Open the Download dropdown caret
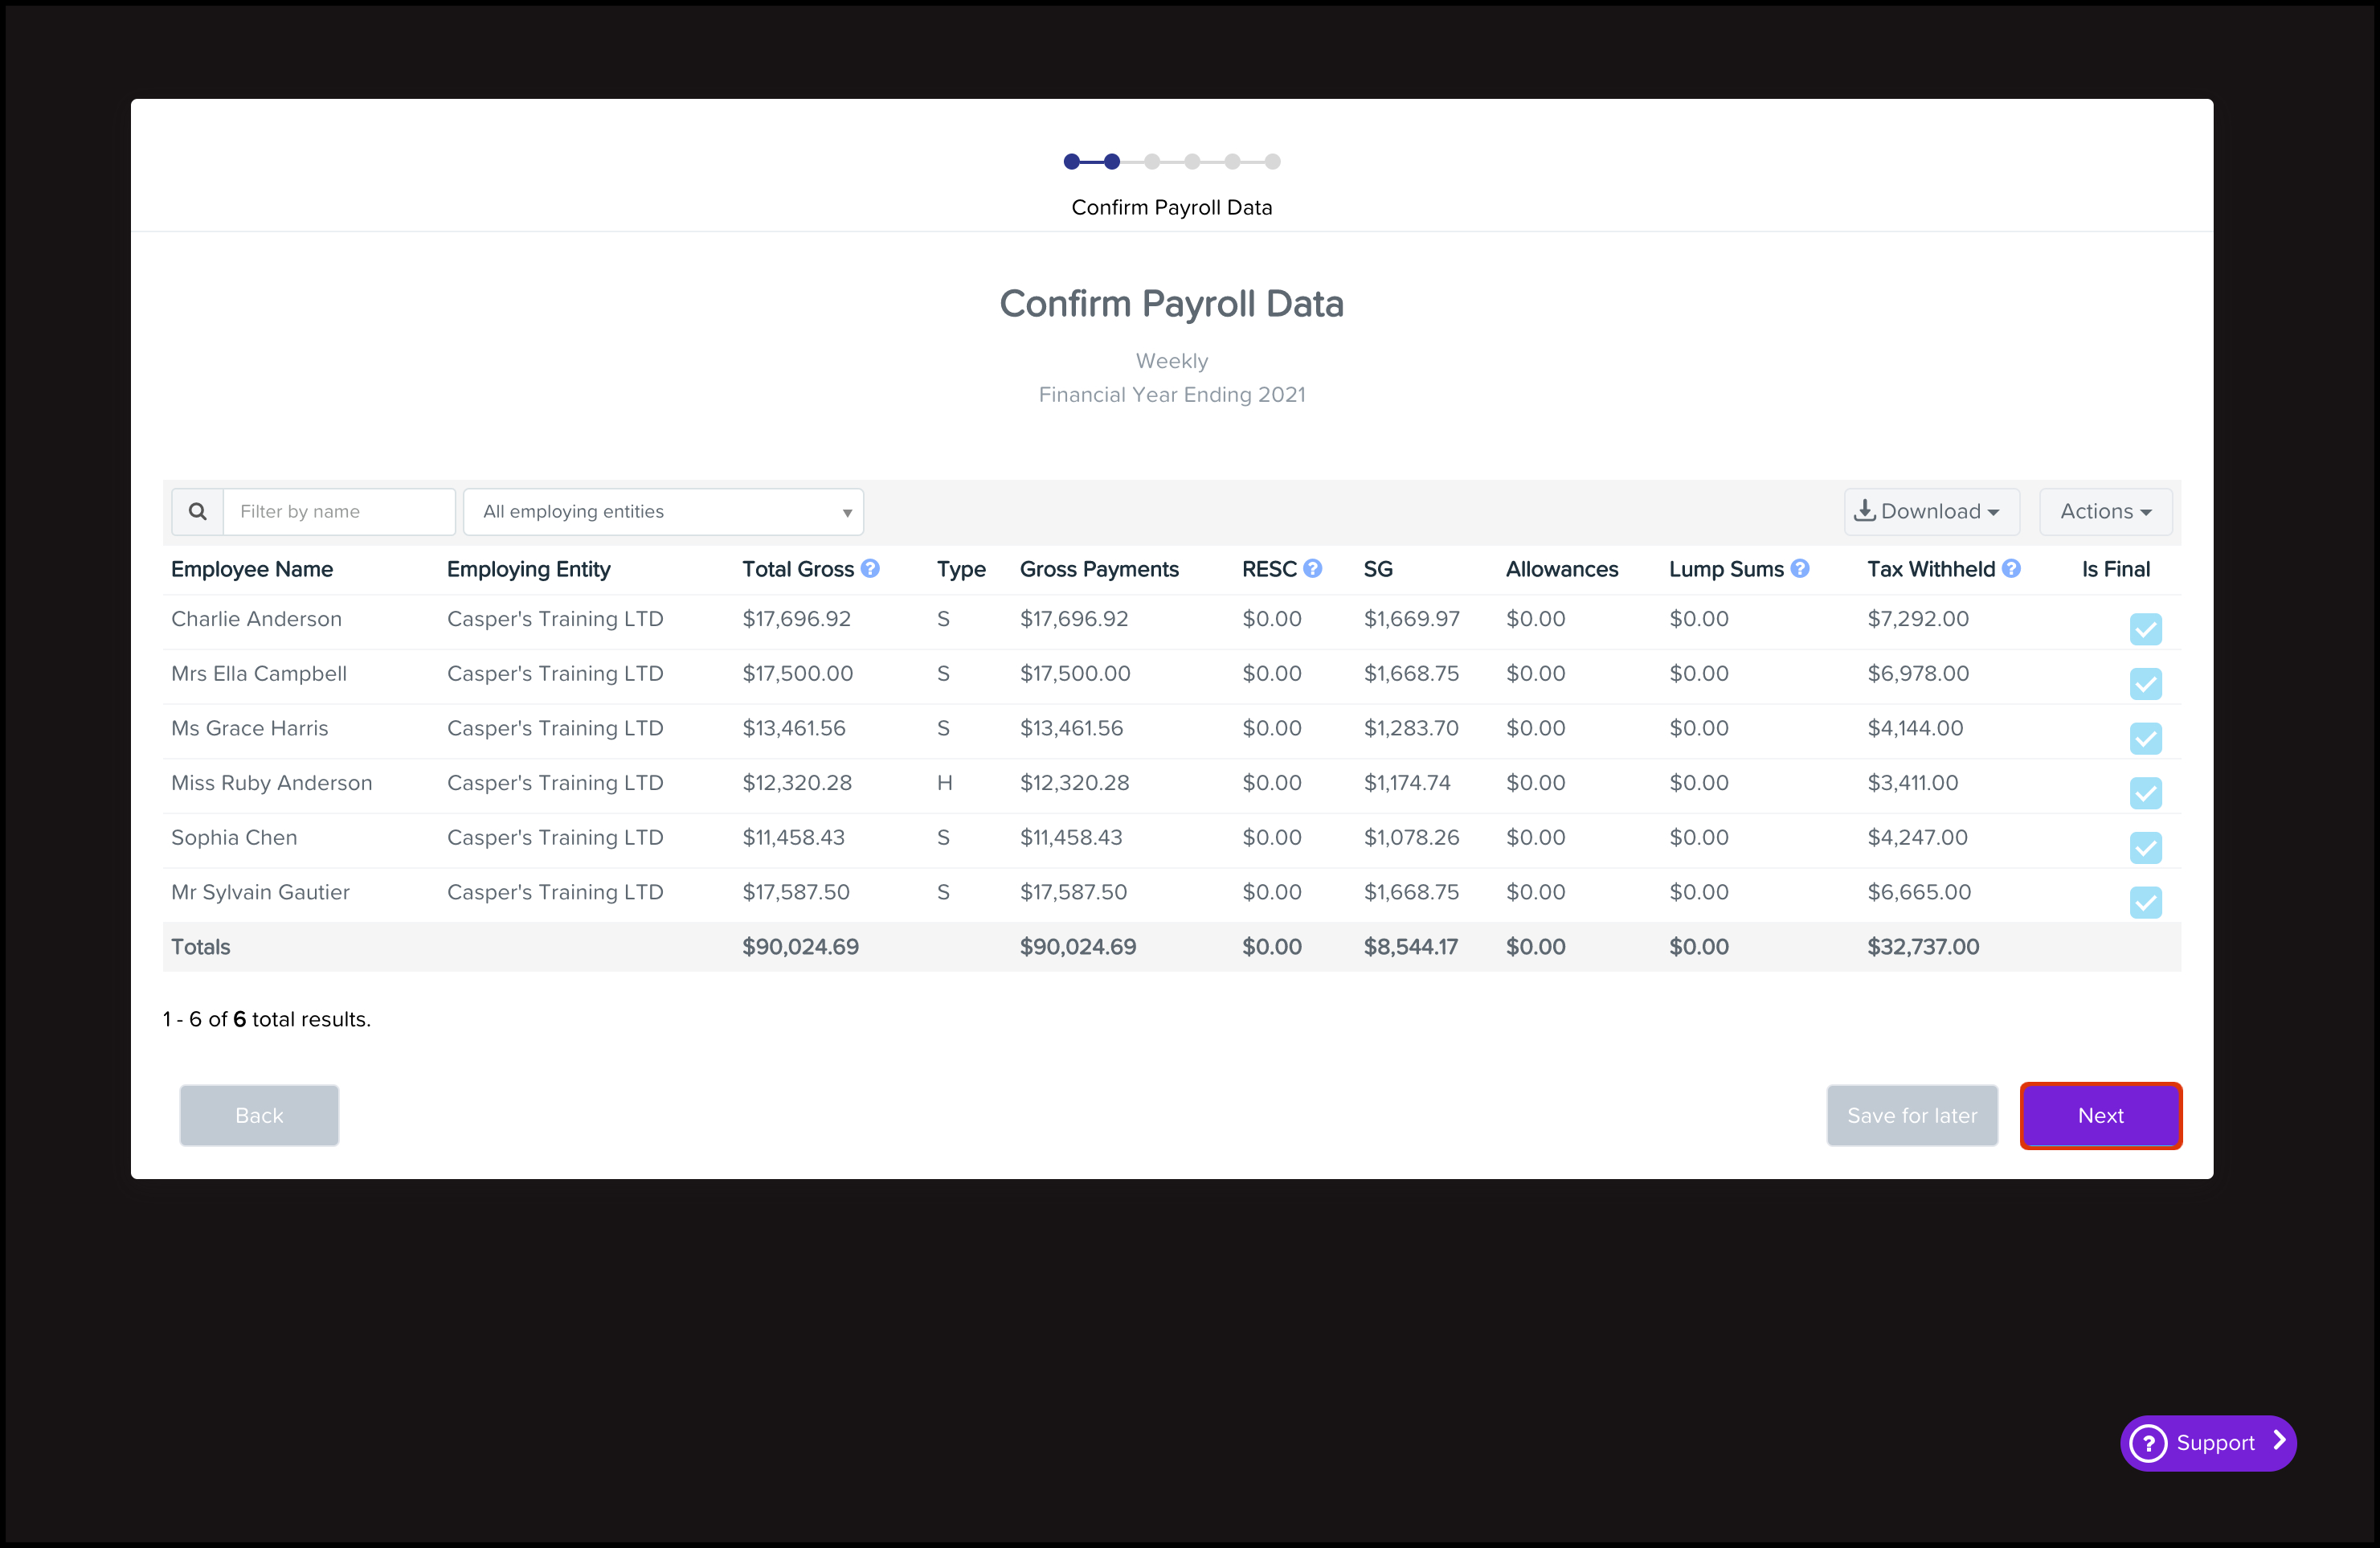The image size is (2380, 1548). pos(1994,513)
